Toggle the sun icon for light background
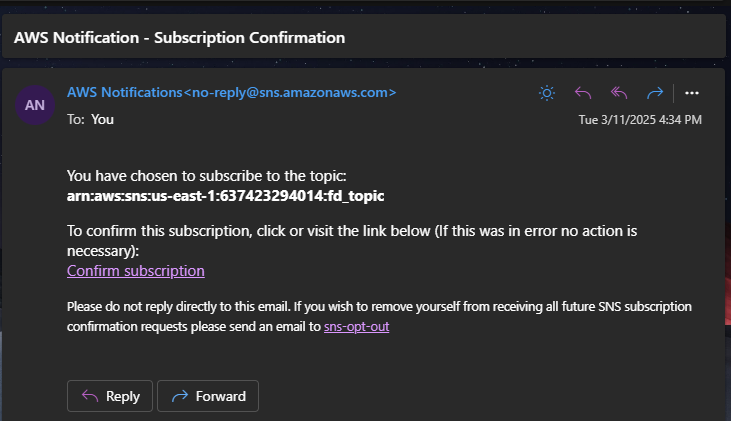Screen dimensions: 731x421 pyautogui.click(x=547, y=93)
